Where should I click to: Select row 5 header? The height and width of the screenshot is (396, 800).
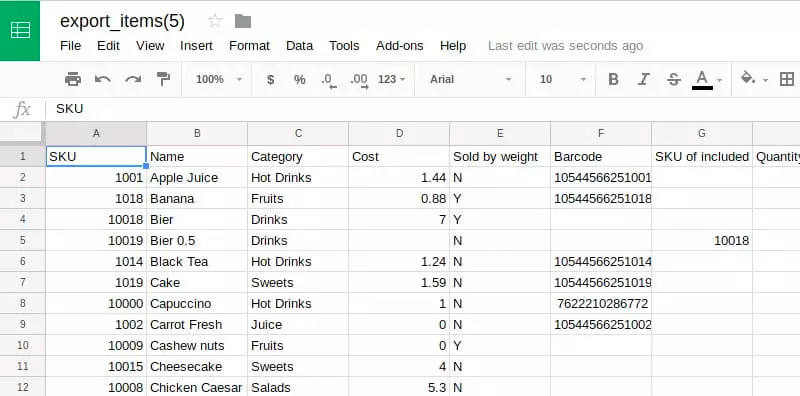coord(22,240)
